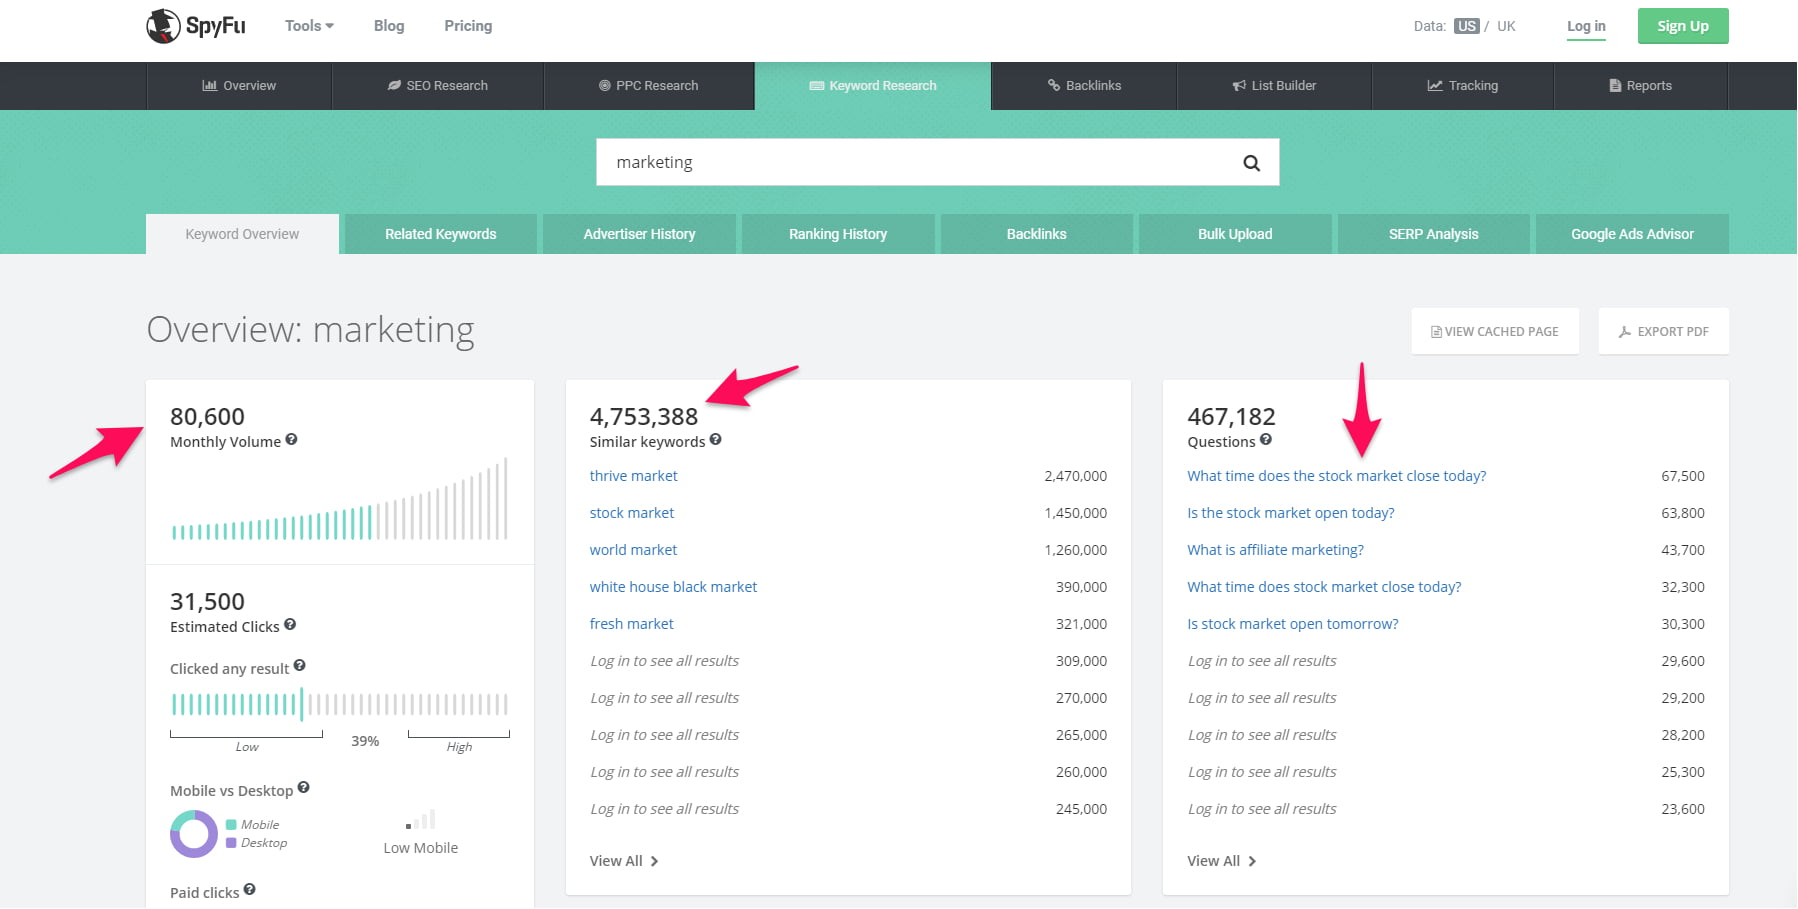This screenshot has height=909, width=1798.
Task: Click the View Cached Page button
Action: (1495, 331)
